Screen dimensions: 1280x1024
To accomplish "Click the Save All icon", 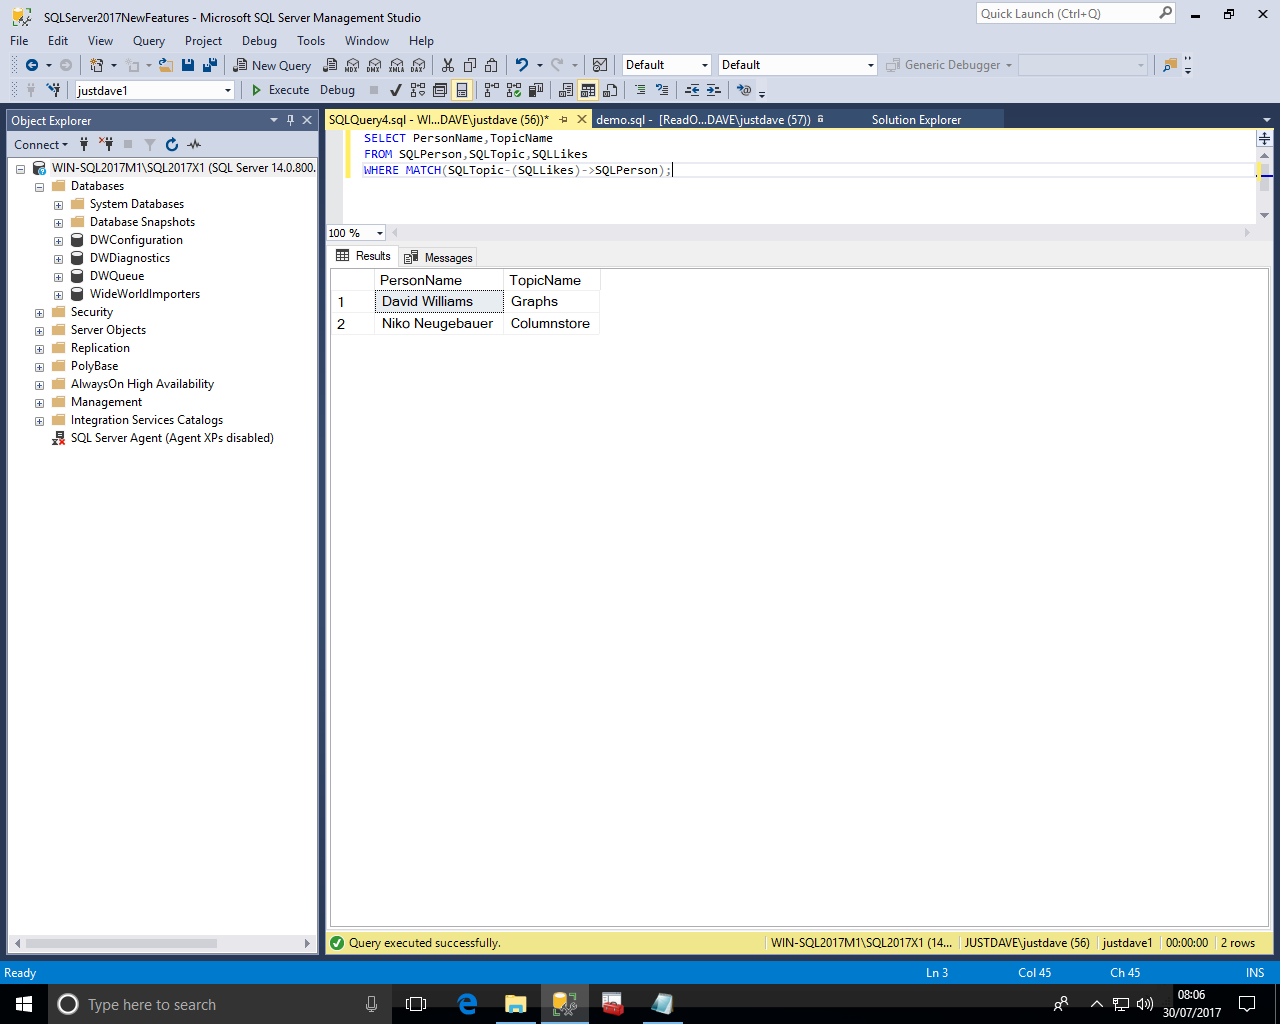I will [210, 65].
